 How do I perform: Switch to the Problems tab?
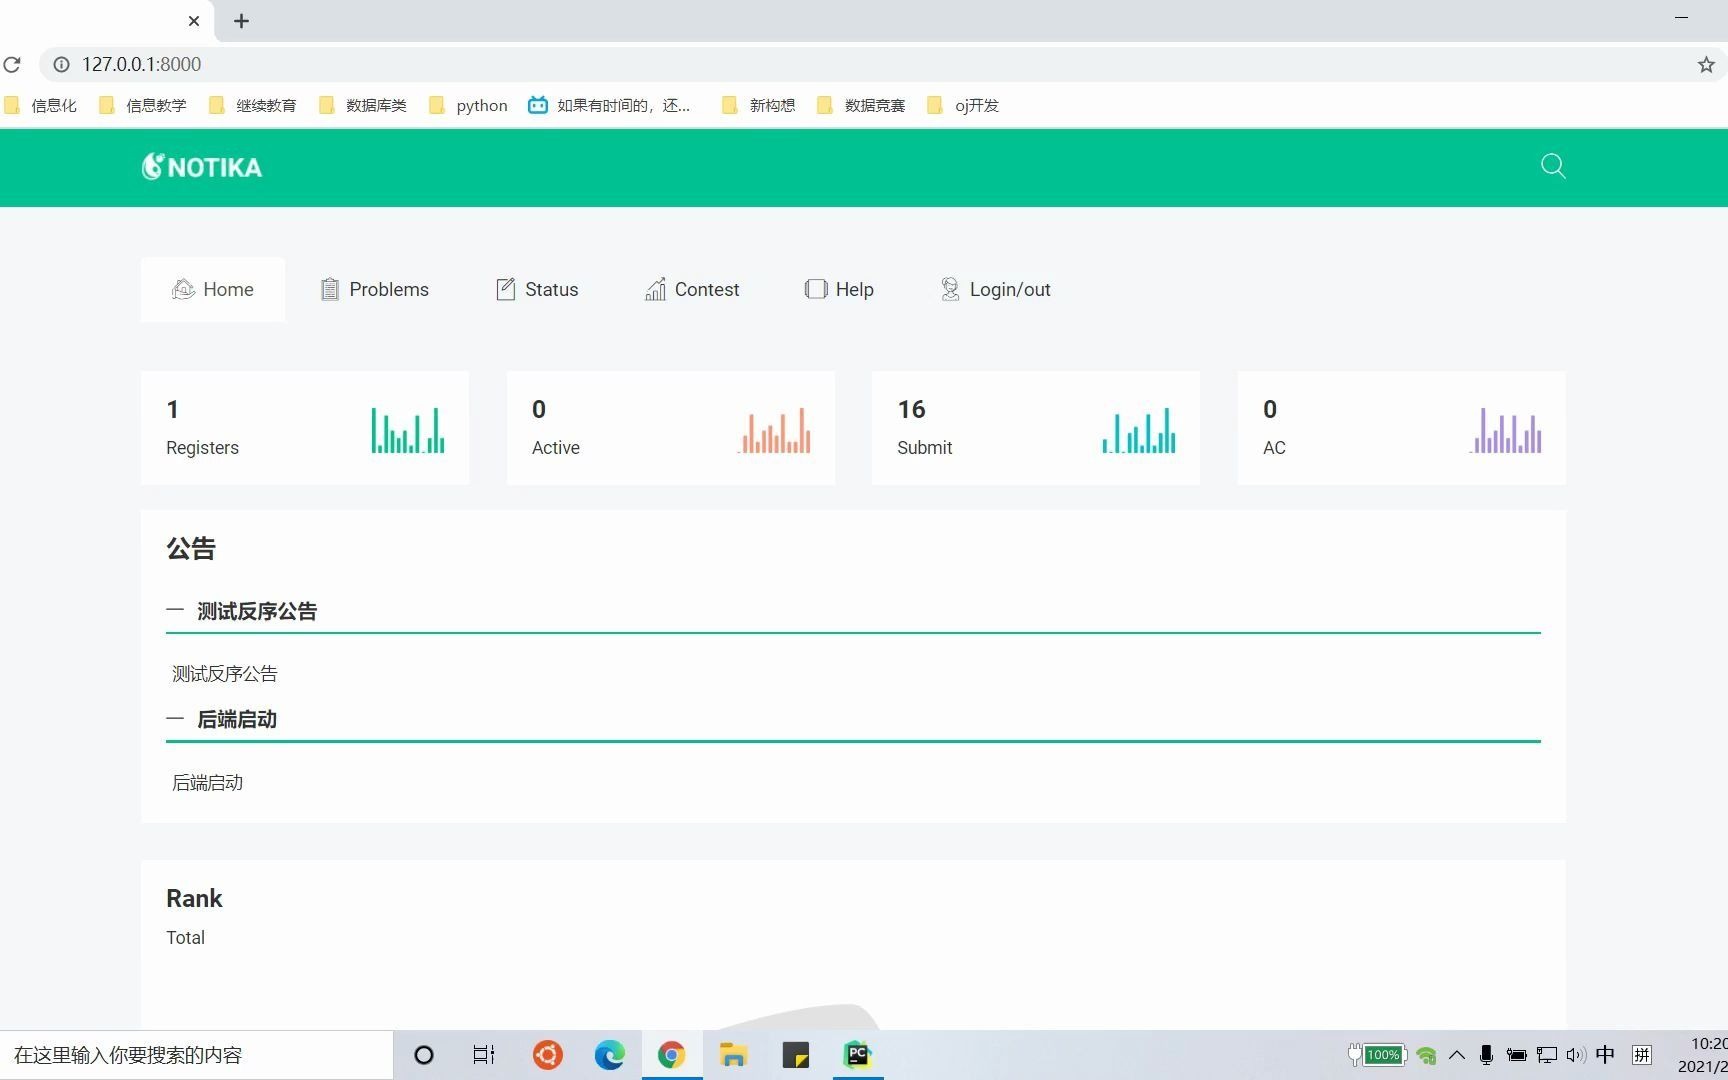374,290
